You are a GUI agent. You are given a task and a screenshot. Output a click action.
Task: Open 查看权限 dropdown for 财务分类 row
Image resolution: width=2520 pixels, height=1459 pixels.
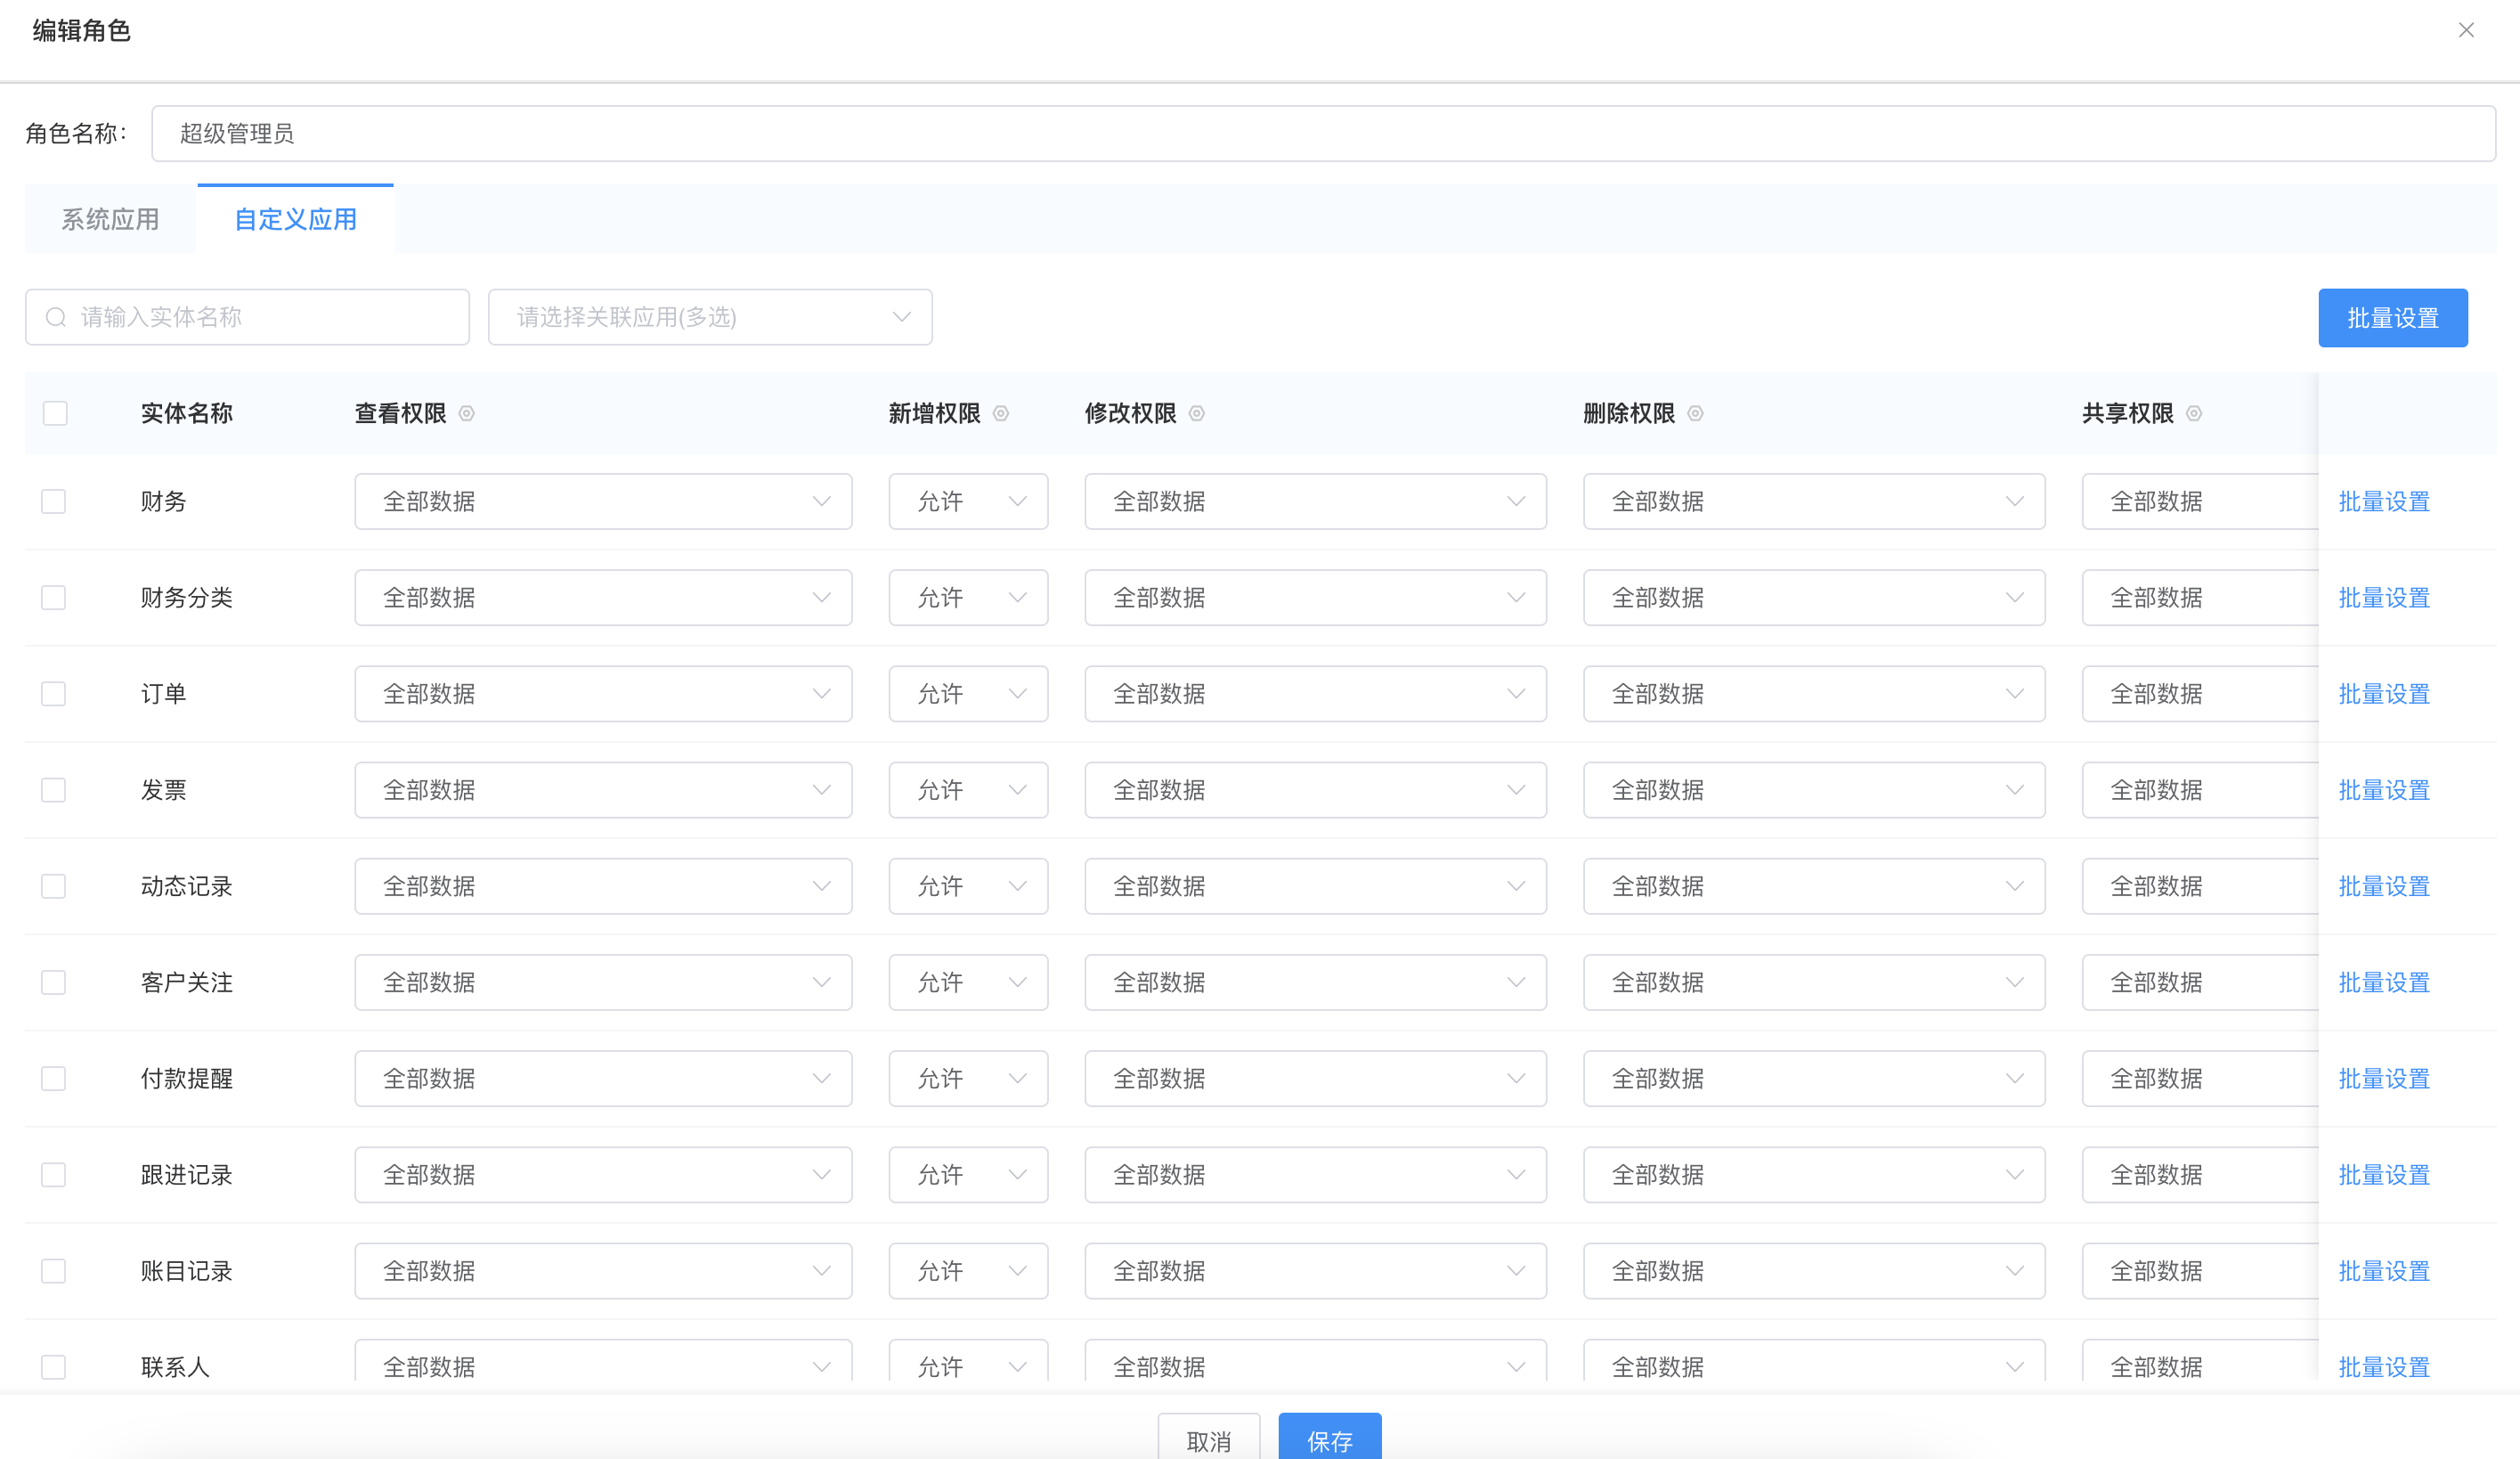tap(603, 597)
